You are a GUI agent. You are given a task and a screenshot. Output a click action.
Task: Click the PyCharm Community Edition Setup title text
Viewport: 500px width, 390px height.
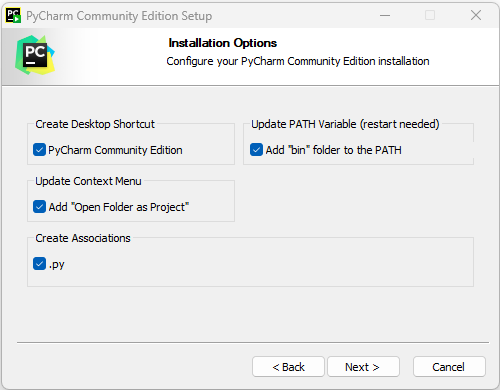pos(119,16)
